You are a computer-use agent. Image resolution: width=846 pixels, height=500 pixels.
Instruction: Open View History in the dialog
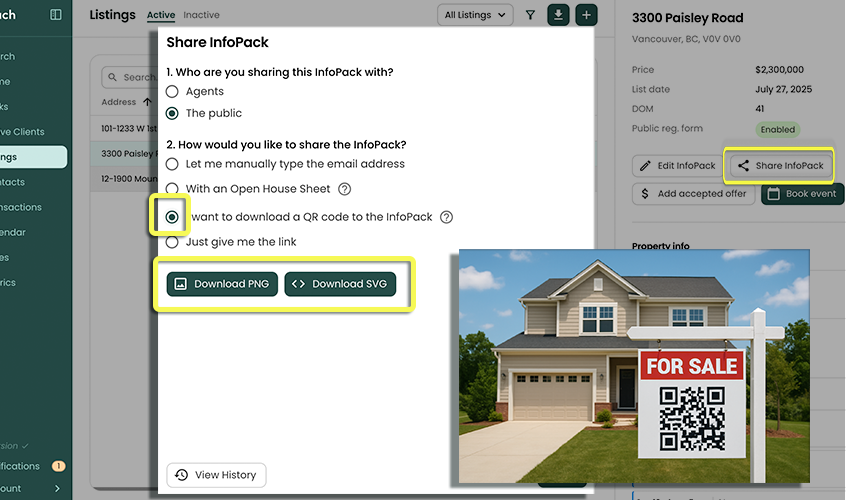click(x=216, y=475)
